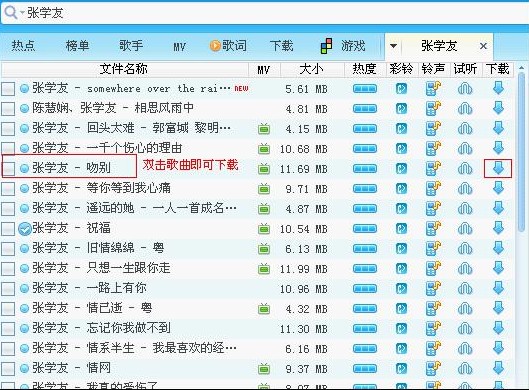Select the song row 忘记你我做不到
Screen dimensions: 529x390
[258, 328]
